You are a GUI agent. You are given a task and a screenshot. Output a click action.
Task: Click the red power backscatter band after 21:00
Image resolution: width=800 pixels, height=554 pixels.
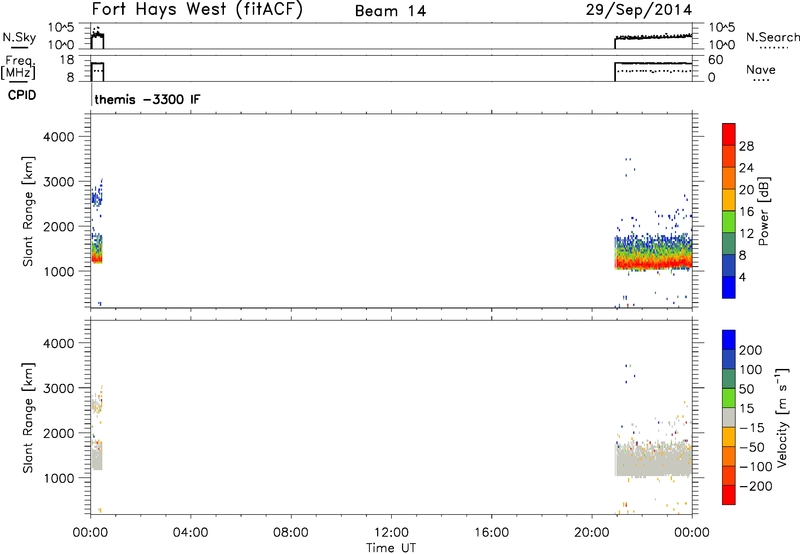(654, 263)
